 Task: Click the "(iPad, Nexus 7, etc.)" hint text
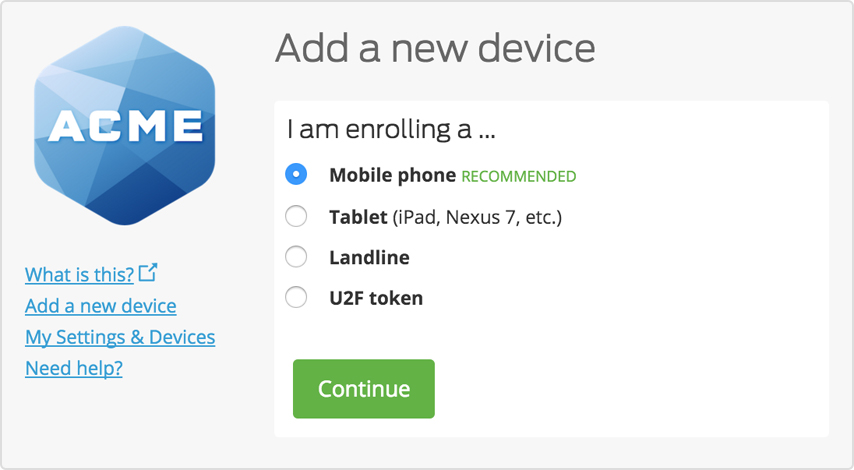[476, 216]
